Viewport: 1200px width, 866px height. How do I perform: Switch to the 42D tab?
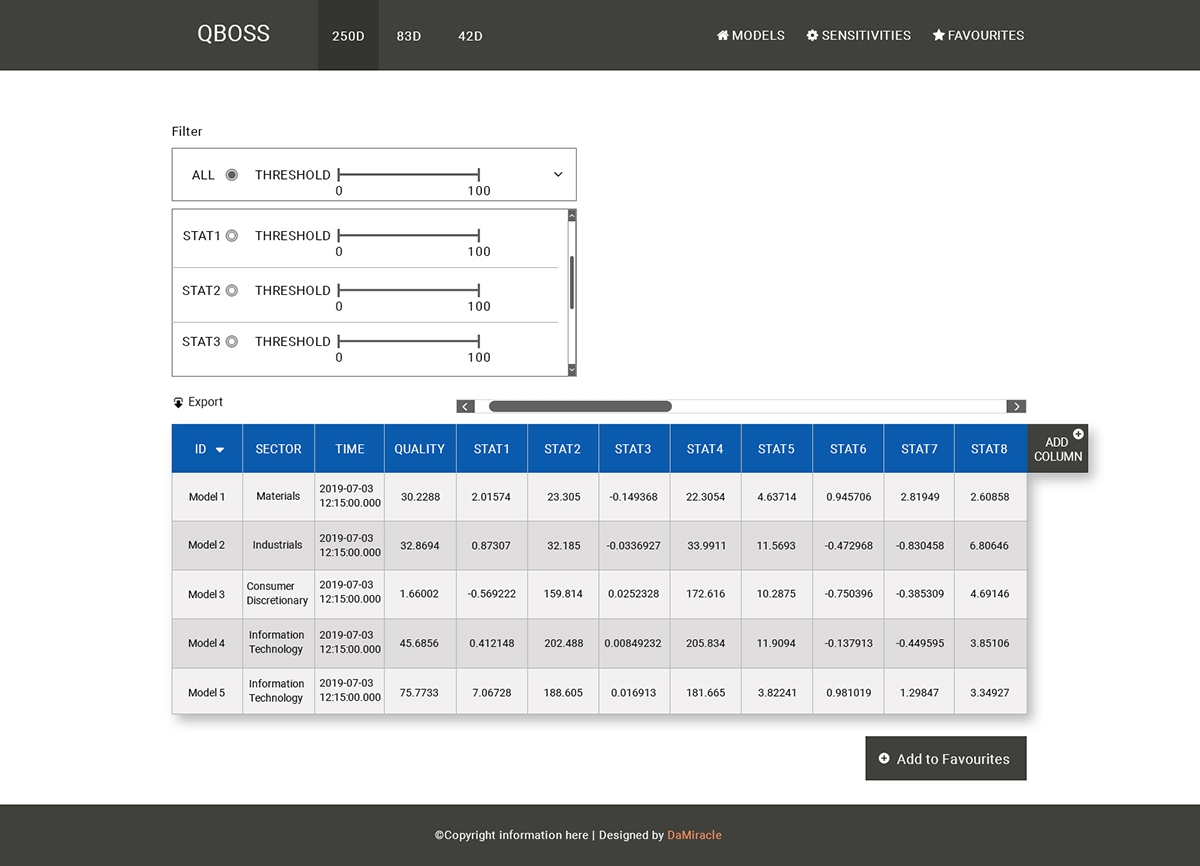[470, 36]
